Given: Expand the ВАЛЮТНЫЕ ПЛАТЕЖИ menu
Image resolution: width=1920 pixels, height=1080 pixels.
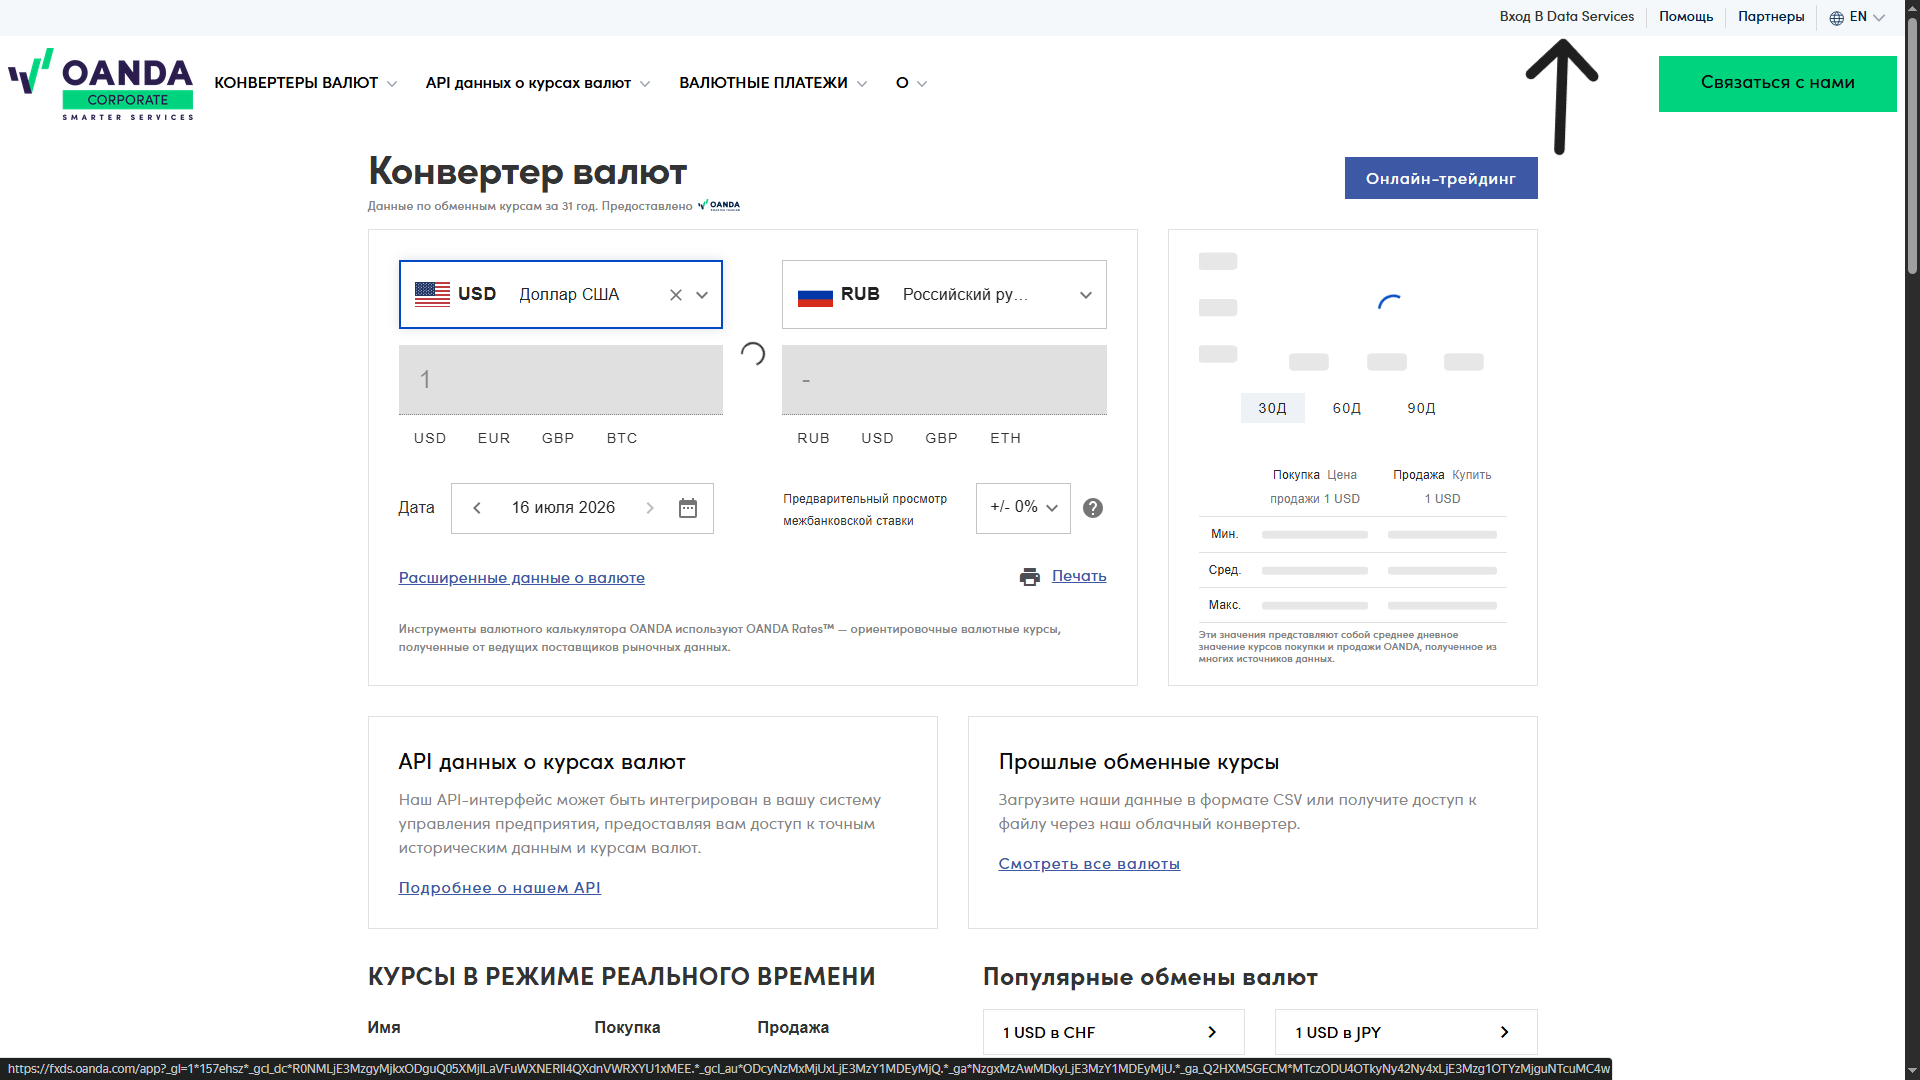Looking at the screenshot, I should coord(773,83).
